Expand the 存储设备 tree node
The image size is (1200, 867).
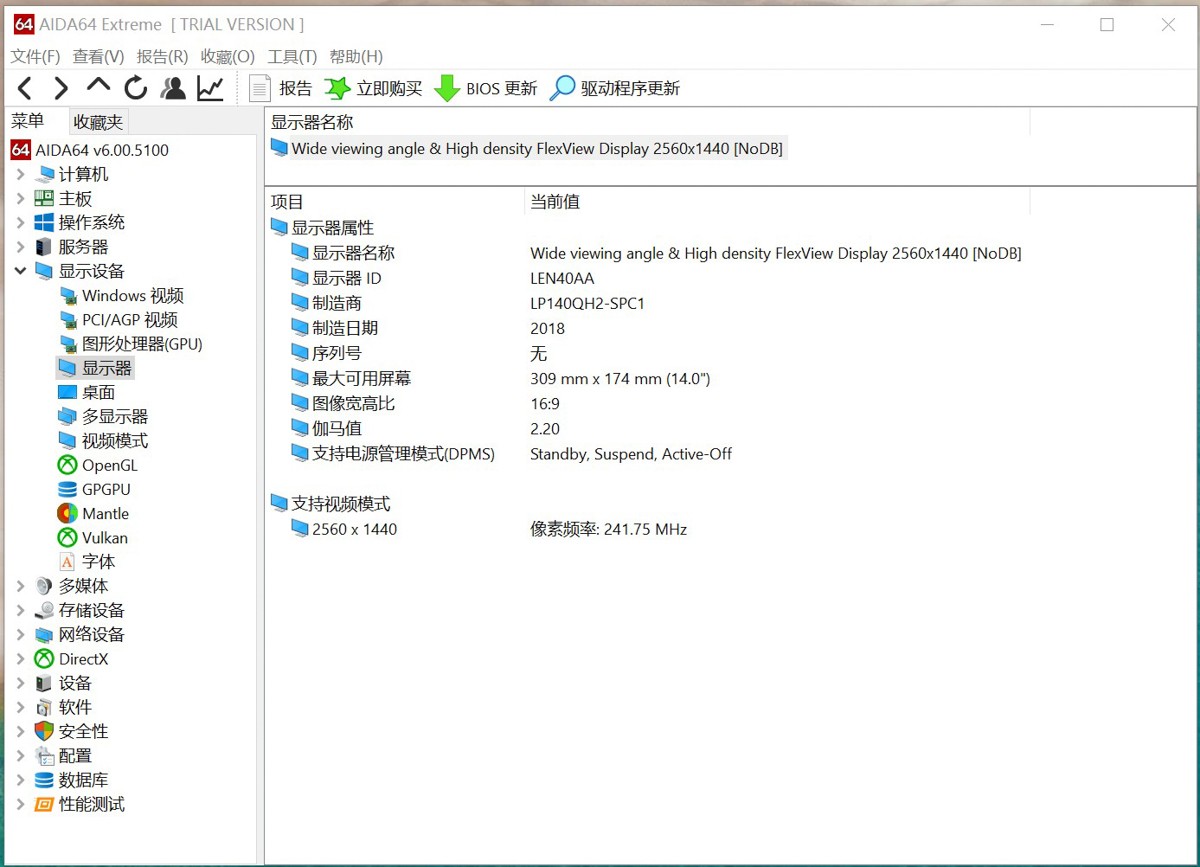click(20, 610)
